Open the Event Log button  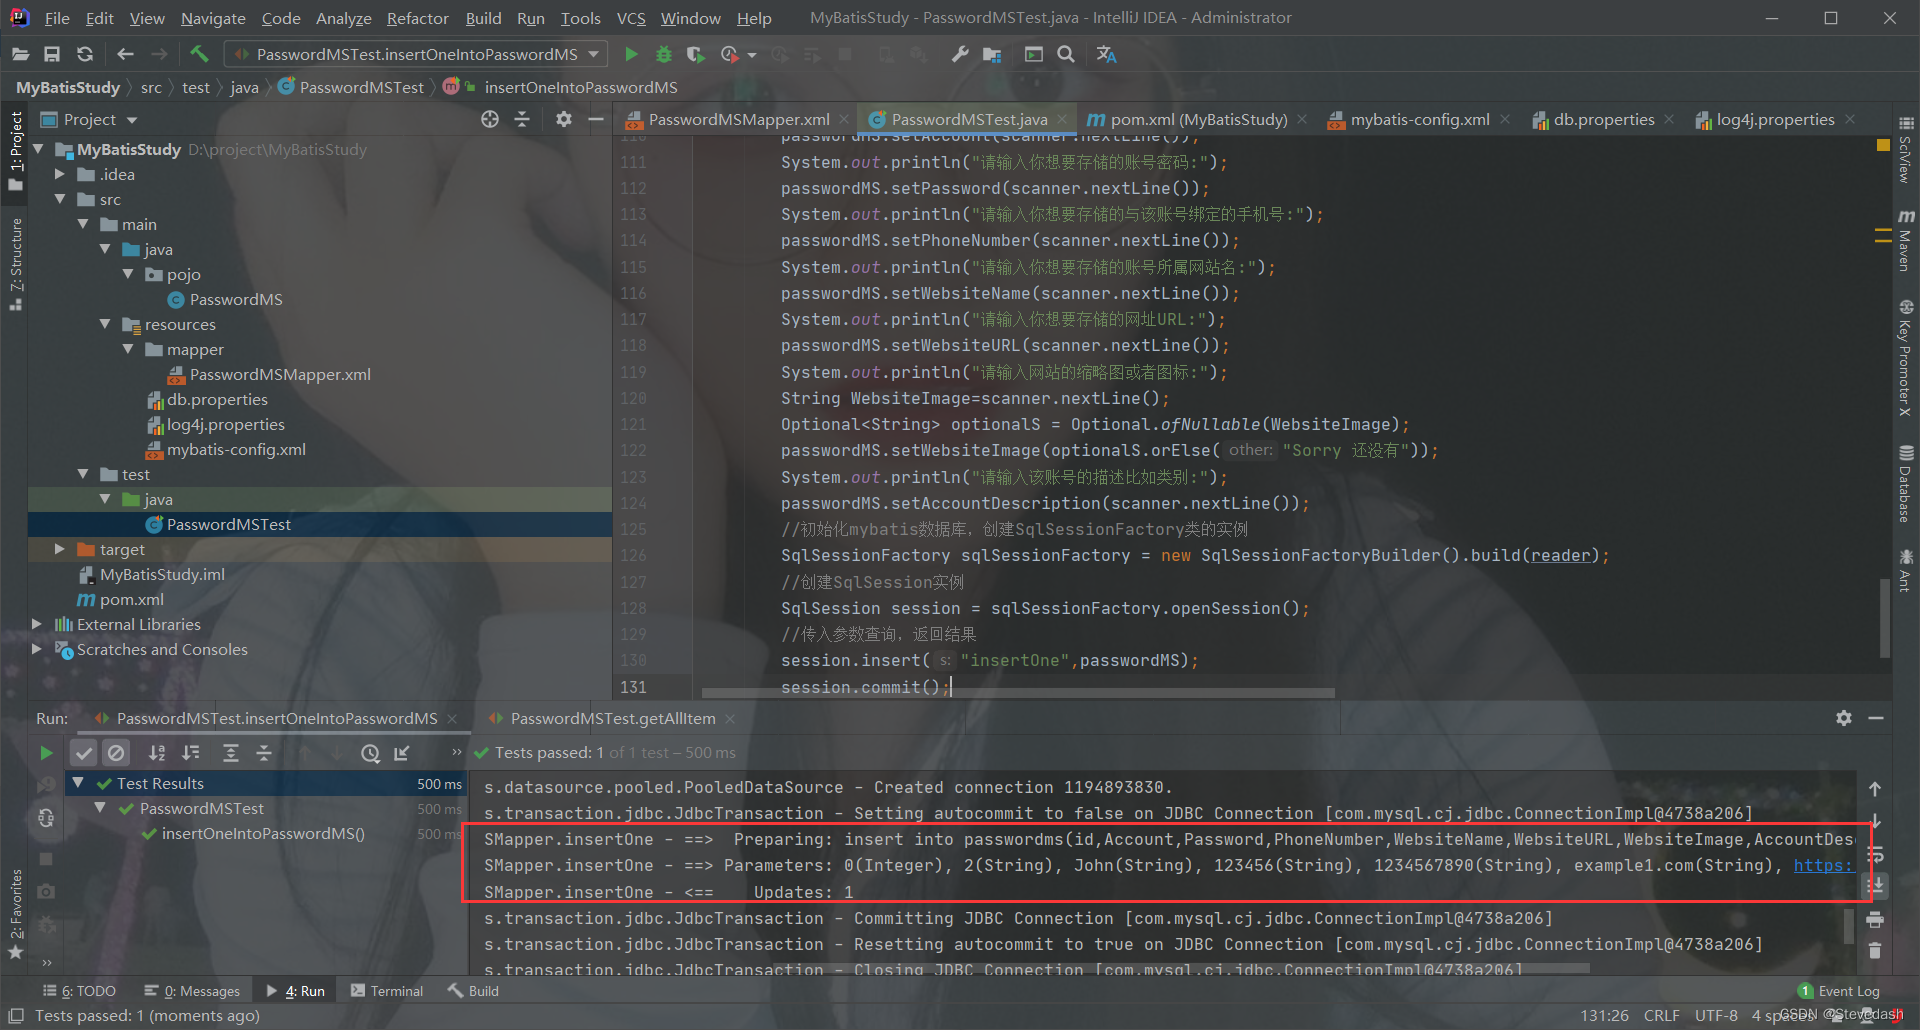click(x=1839, y=991)
